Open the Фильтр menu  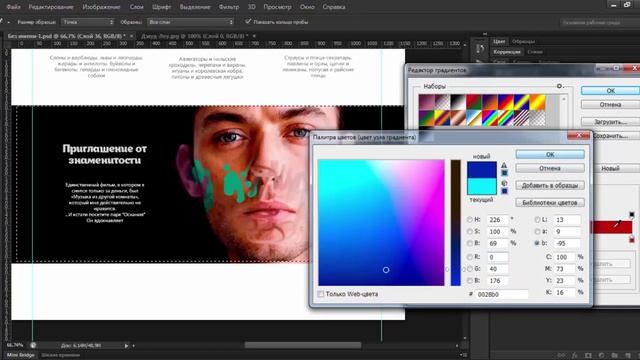coord(229,7)
